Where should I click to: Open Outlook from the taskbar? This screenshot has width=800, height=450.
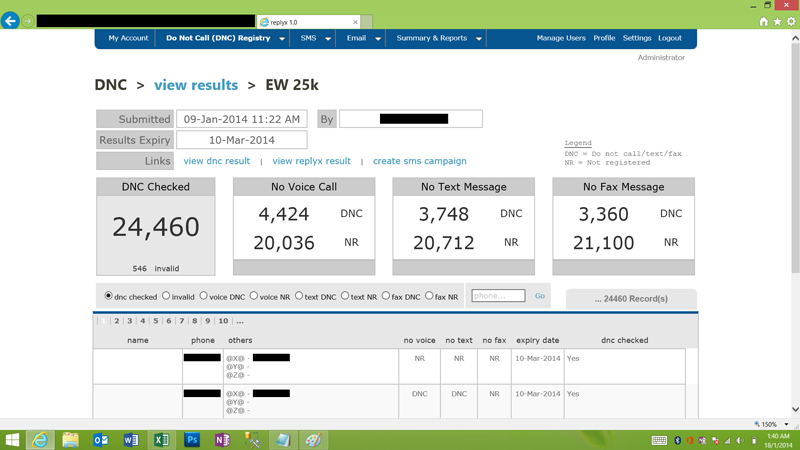(101, 439)
